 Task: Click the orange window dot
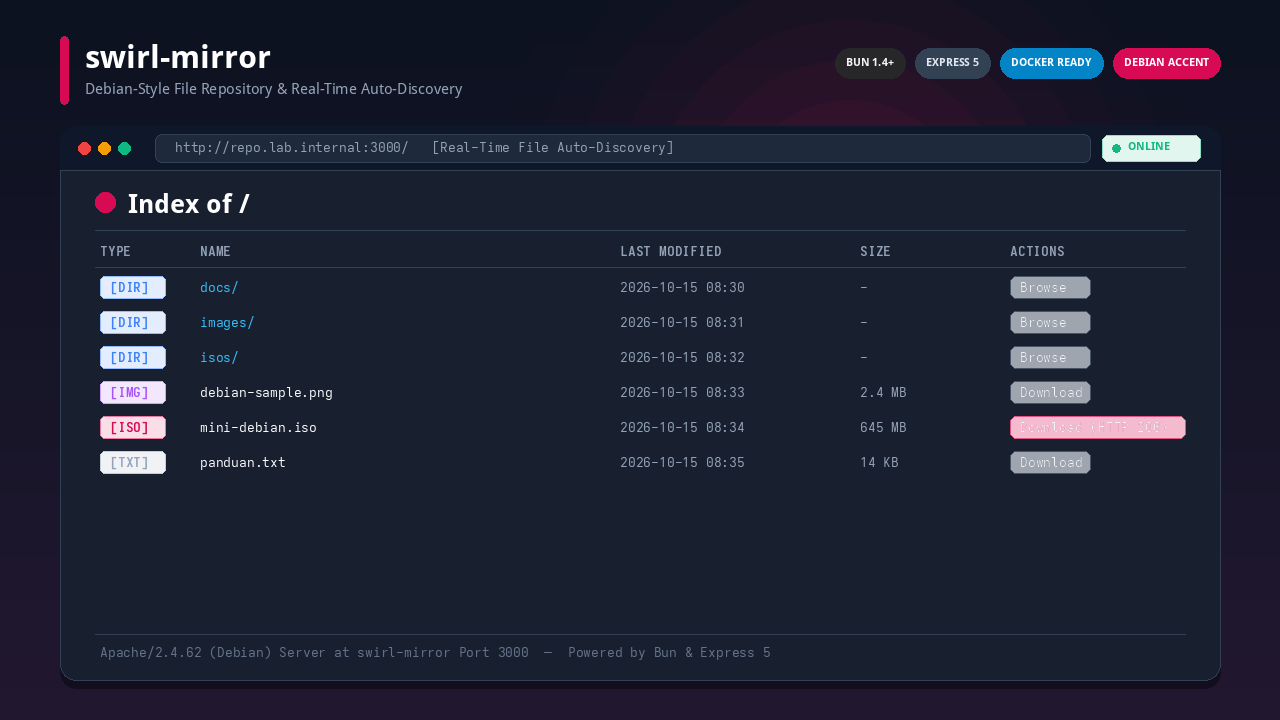(x=105, y=149)
